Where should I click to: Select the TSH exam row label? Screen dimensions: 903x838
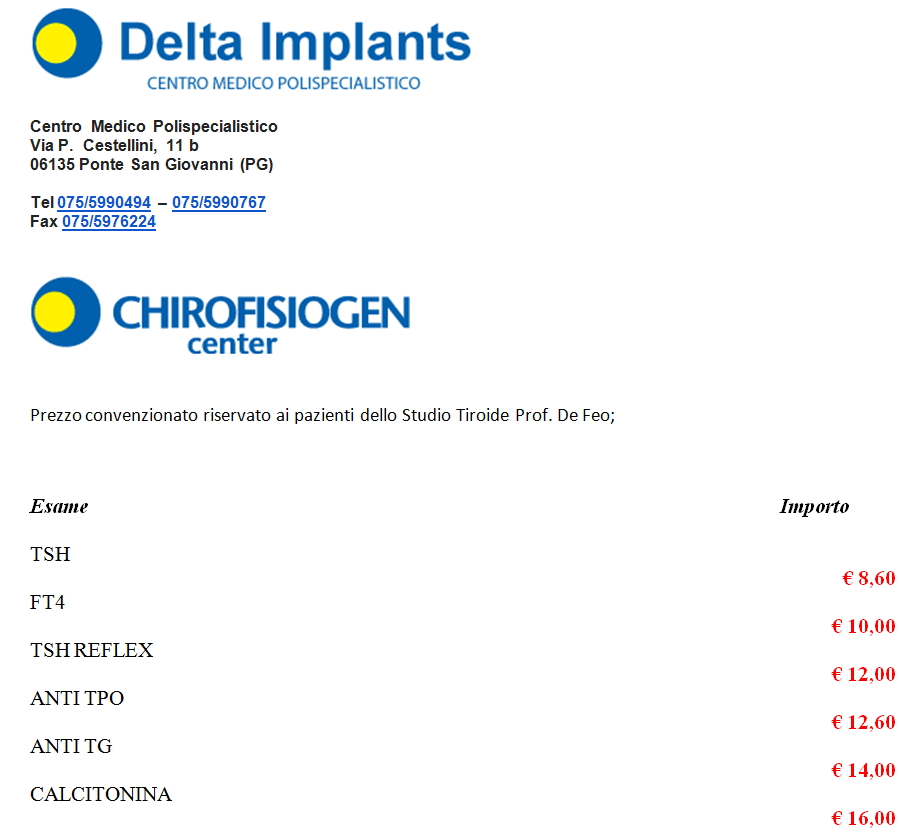coord(50,554)
